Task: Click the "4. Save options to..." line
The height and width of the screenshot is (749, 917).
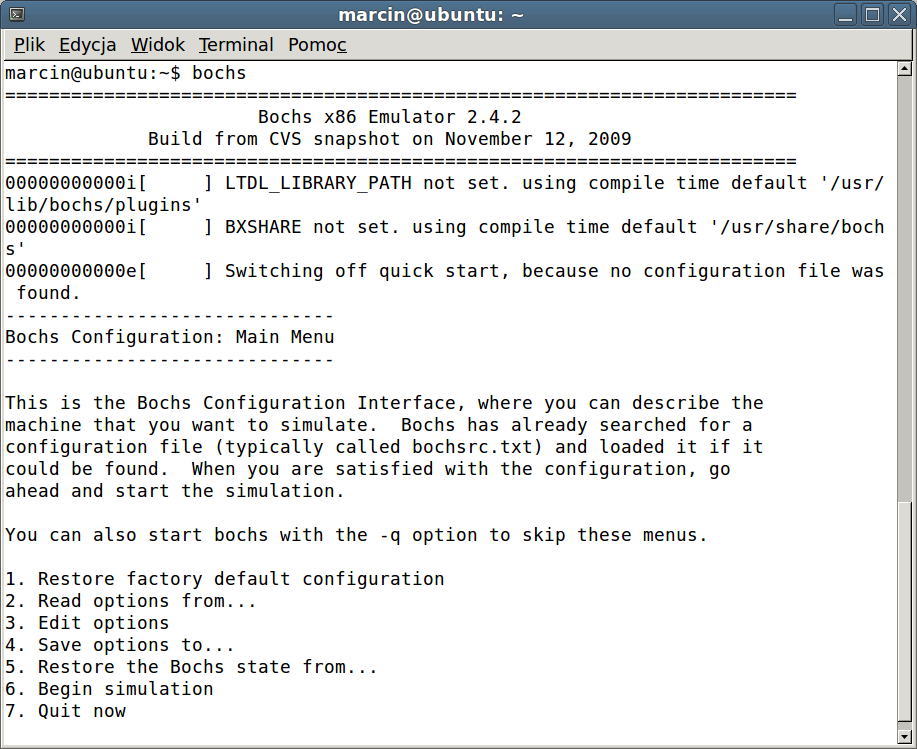Action: point(120,645)
